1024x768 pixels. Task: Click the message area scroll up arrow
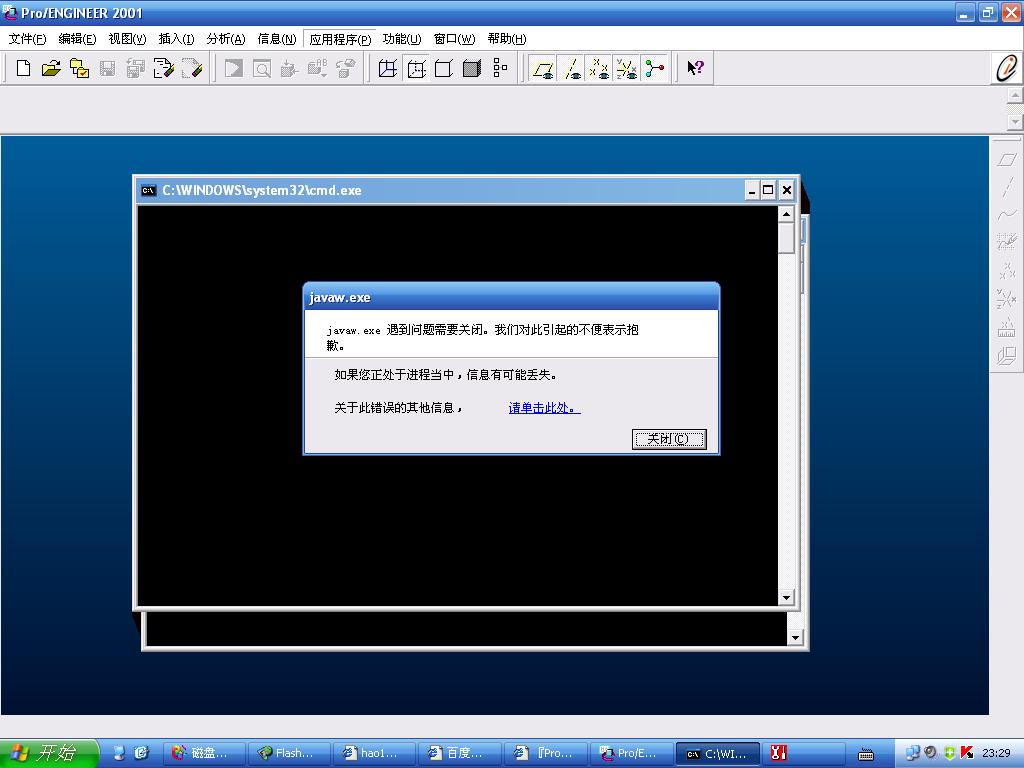(1014, 96)
